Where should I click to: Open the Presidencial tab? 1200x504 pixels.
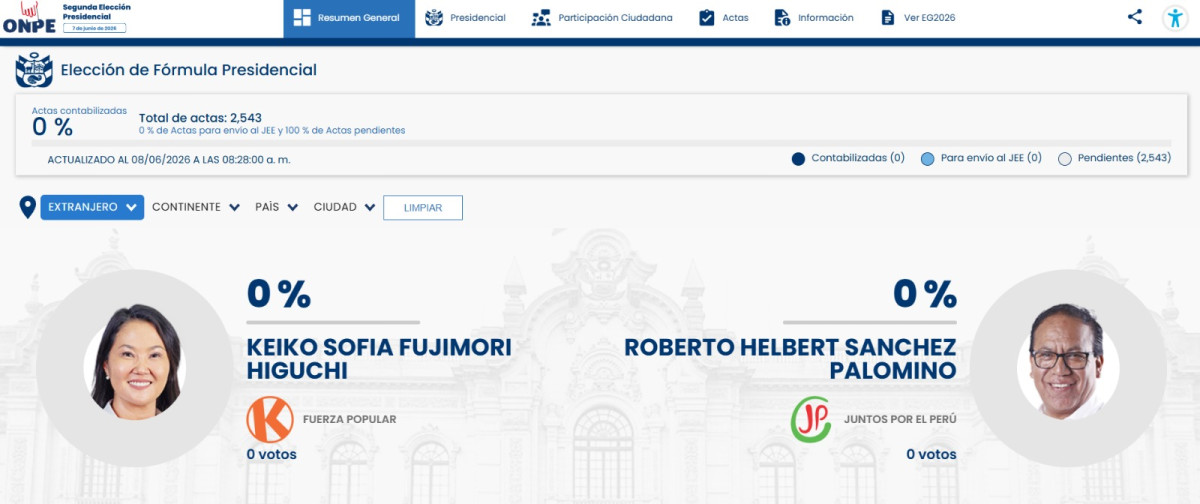465,18
